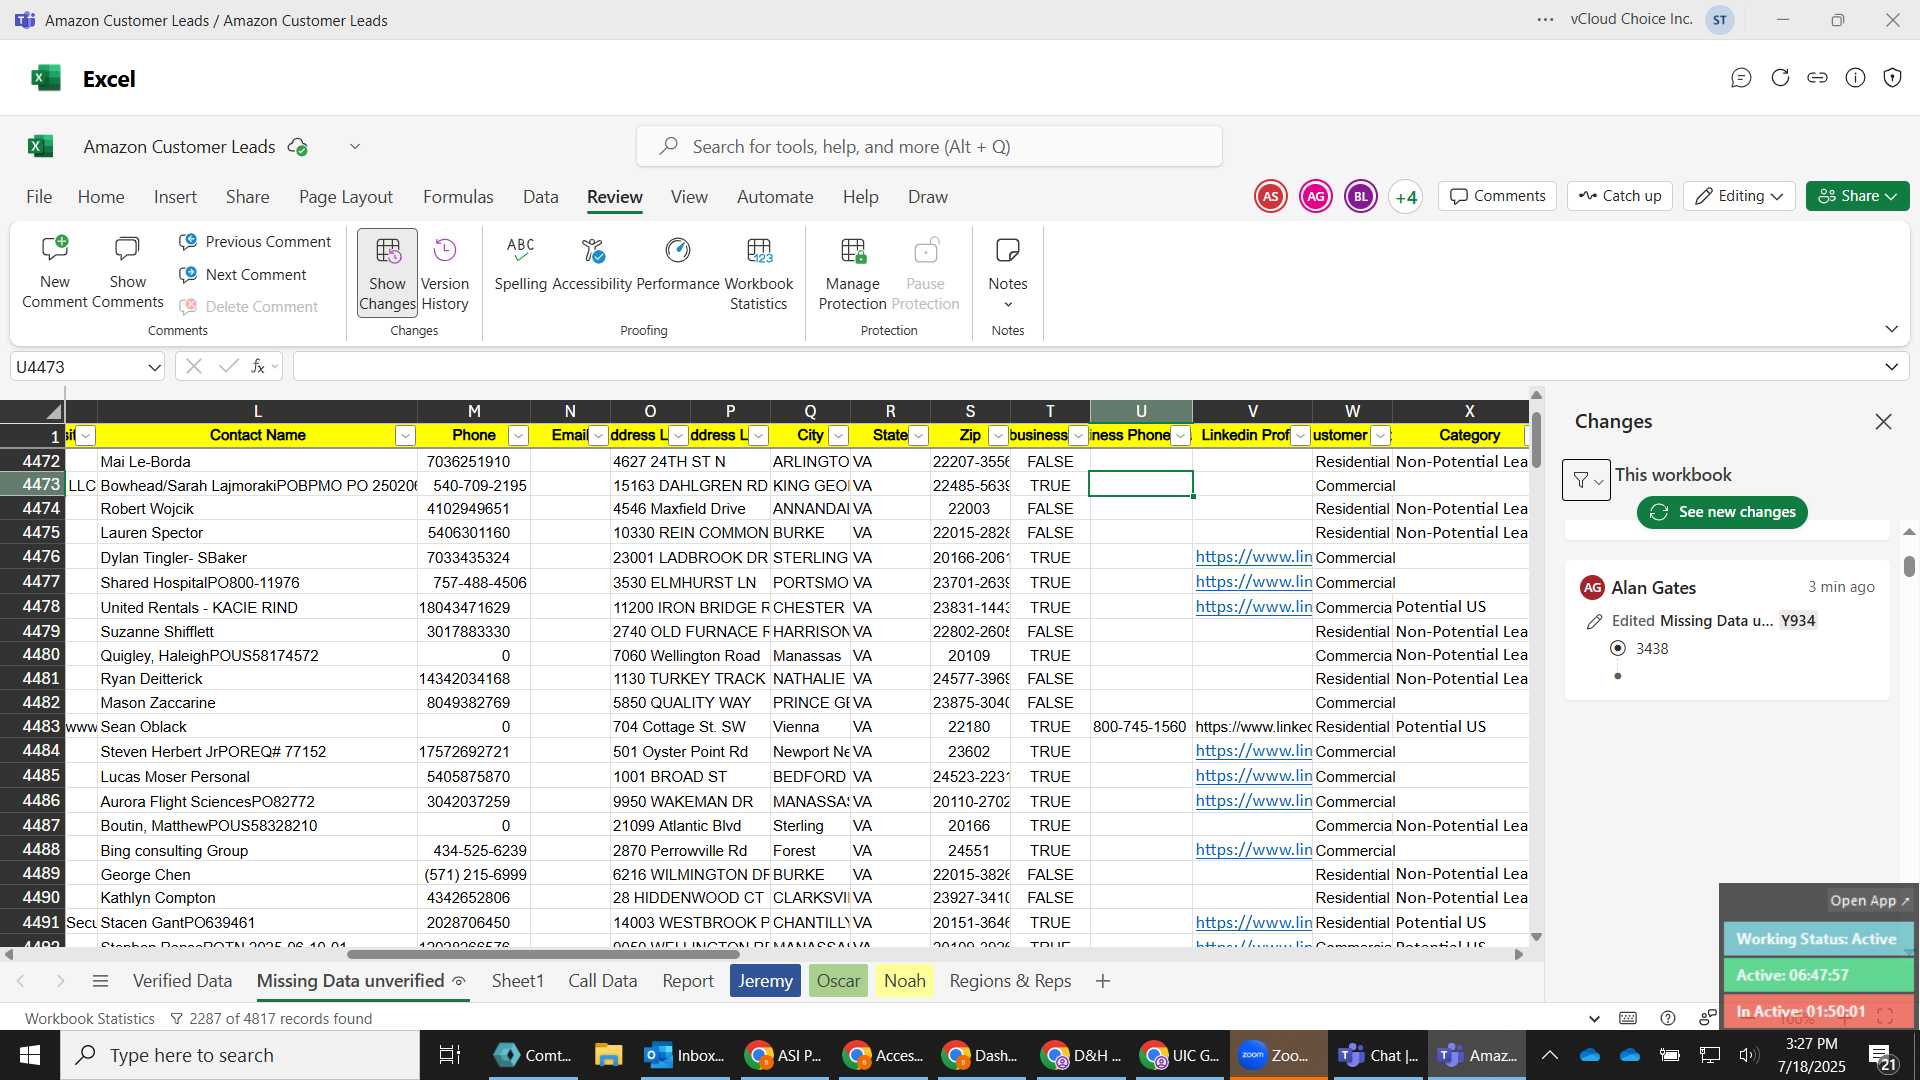This screenshot has width=1920, height=1080.
Task: Select column U header
Action: (1141, 411)
